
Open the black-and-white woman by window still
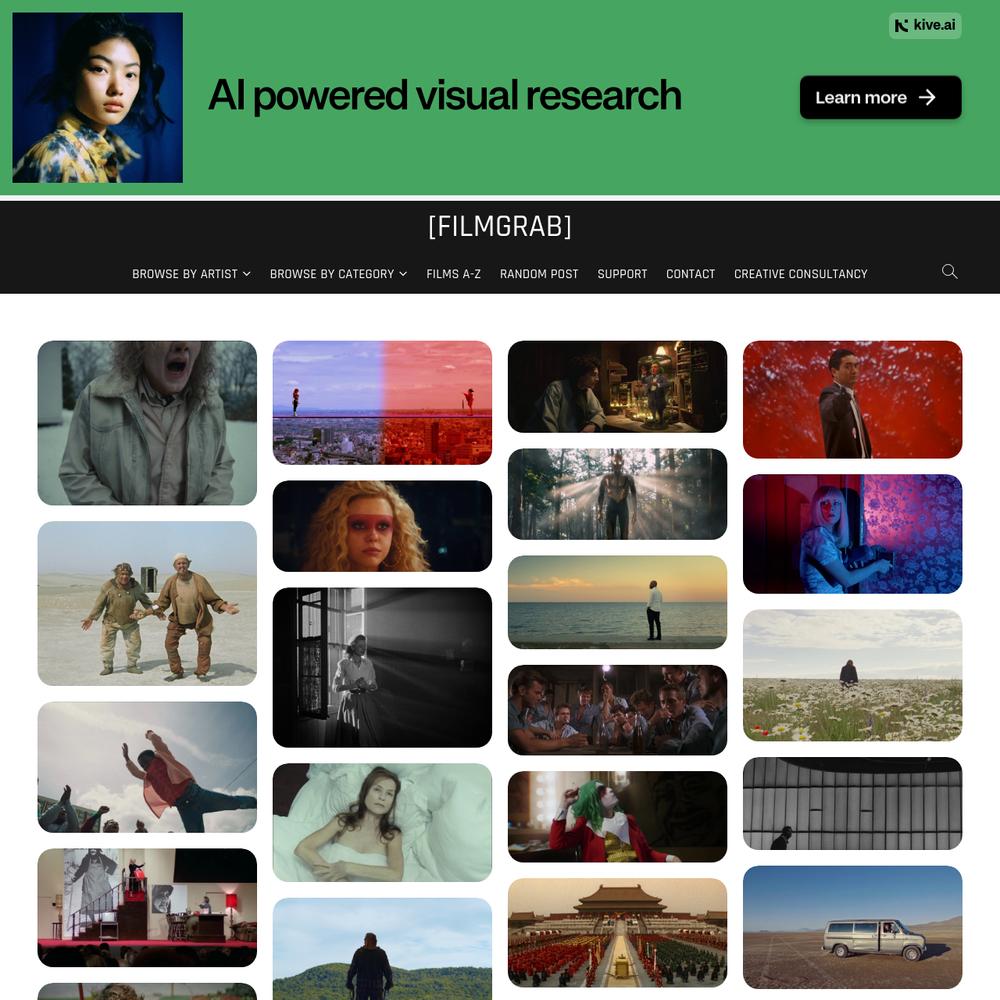pos(382,668)
